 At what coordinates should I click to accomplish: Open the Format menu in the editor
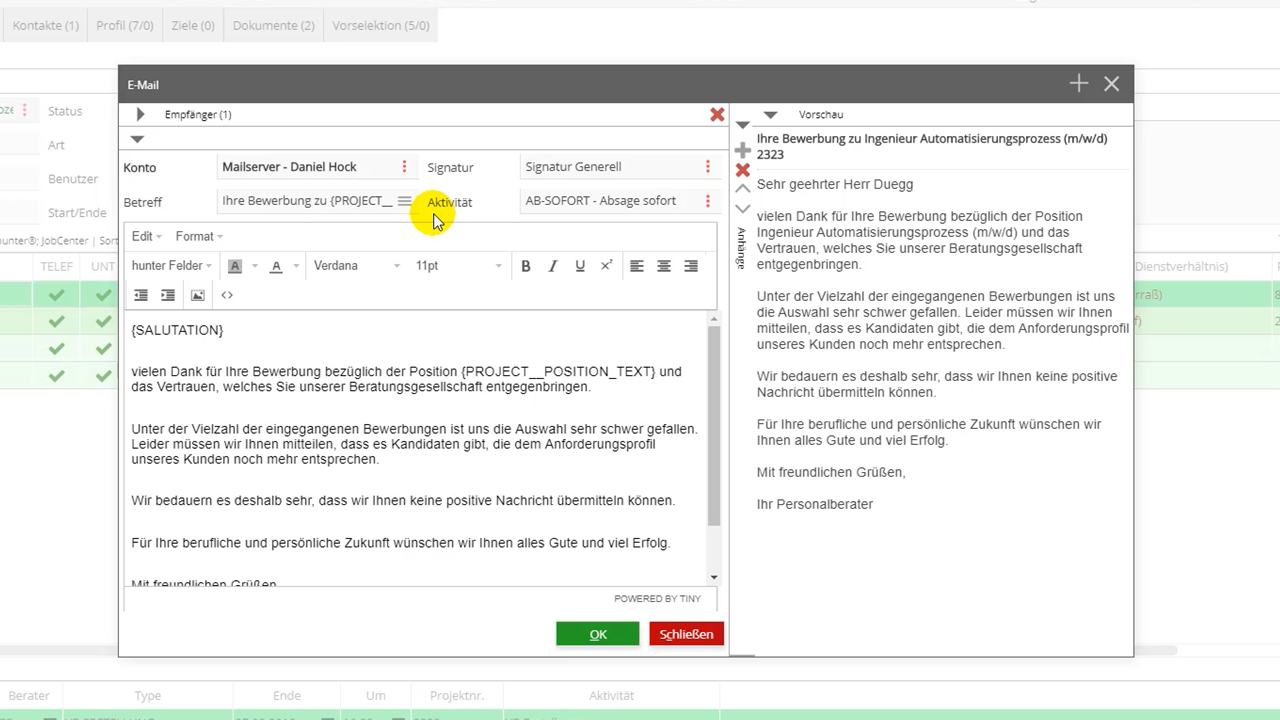(199, 236)
